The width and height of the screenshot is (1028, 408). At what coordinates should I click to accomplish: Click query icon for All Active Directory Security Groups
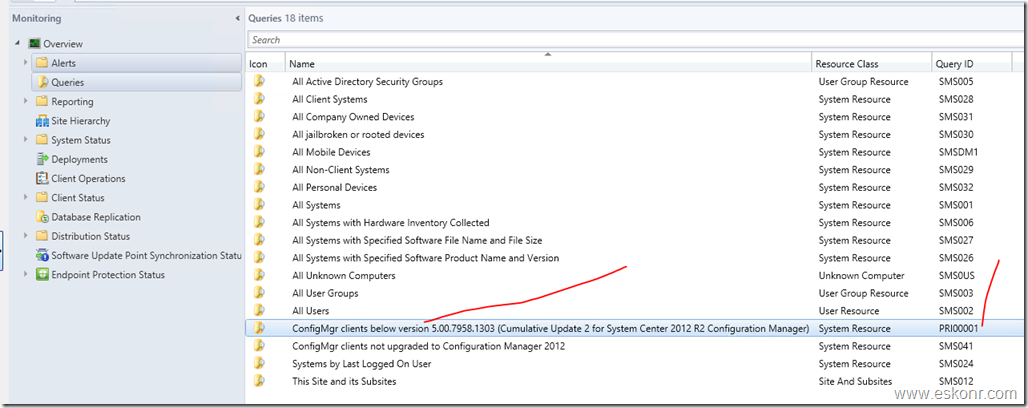(260, 81)
